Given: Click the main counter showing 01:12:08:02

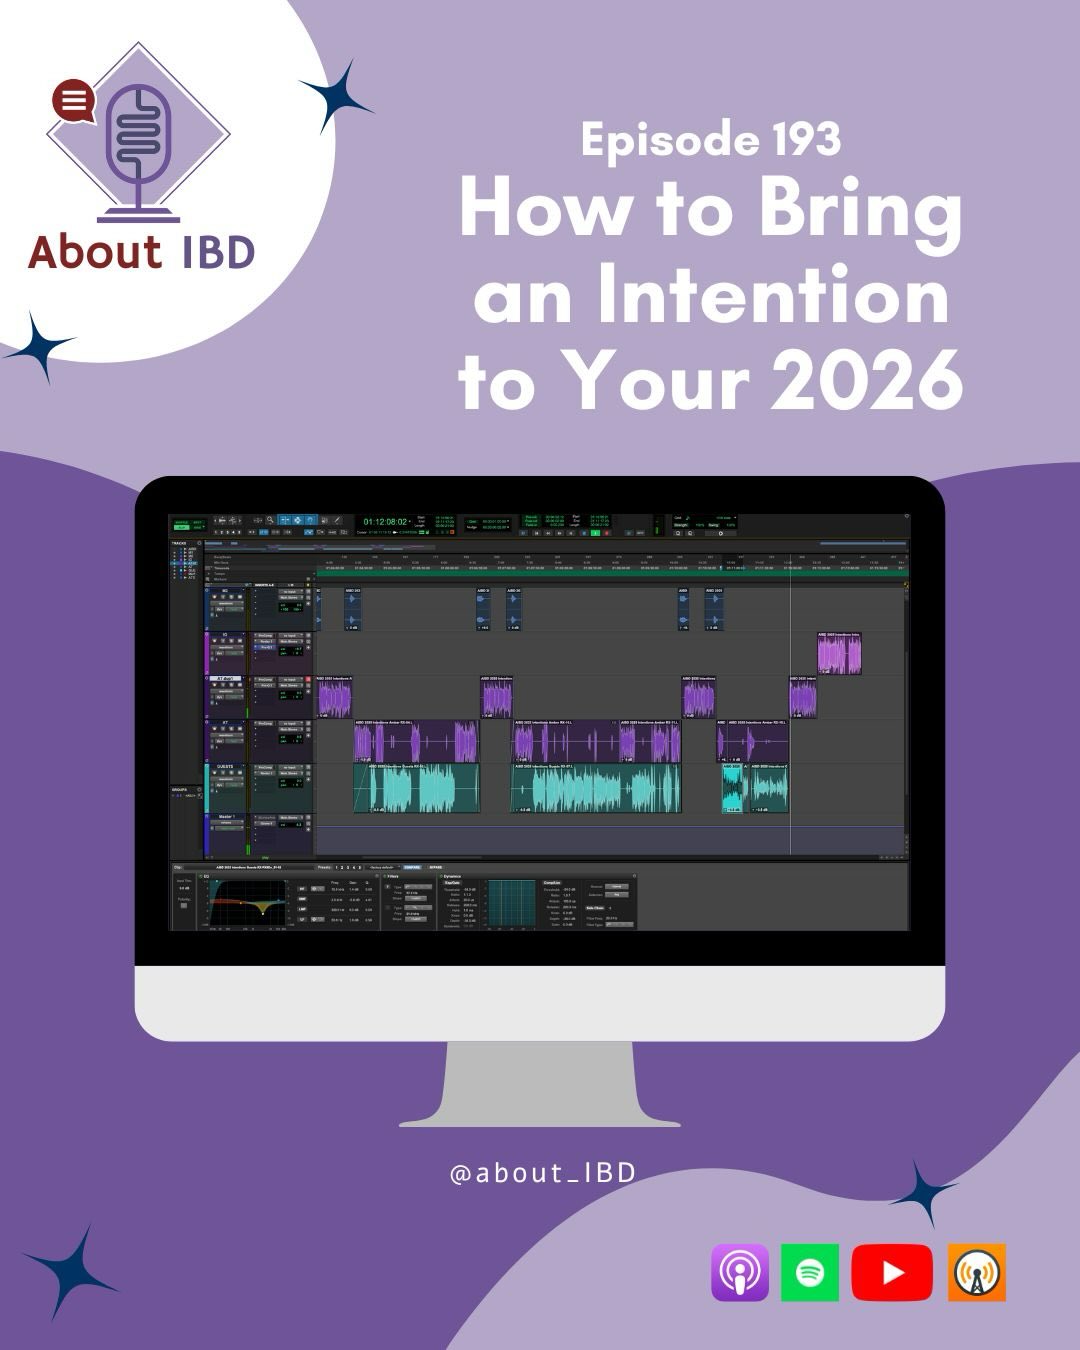Looking at the screenshot, I should point(385,522).
